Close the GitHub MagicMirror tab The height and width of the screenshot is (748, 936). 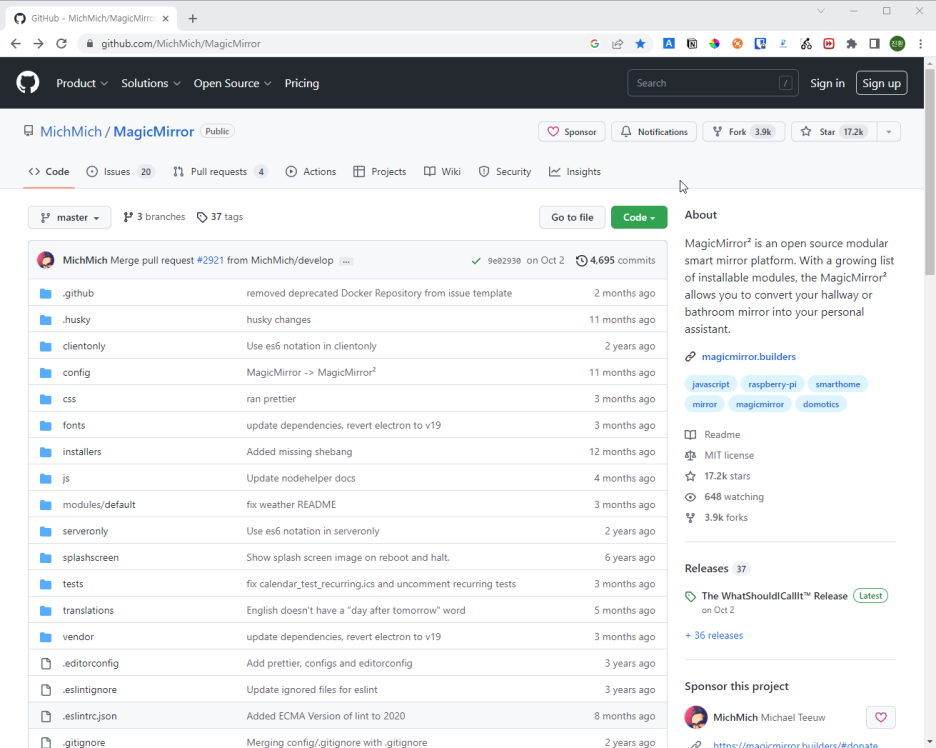(x=165, y=19)
